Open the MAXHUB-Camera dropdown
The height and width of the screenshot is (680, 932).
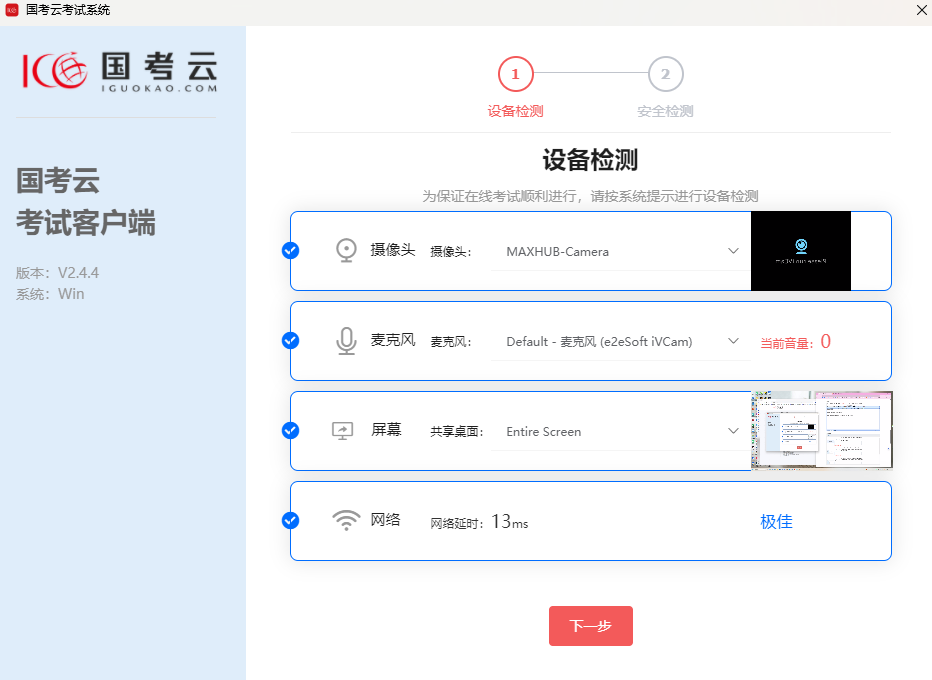pyautogui.click(x=621, y=251)
